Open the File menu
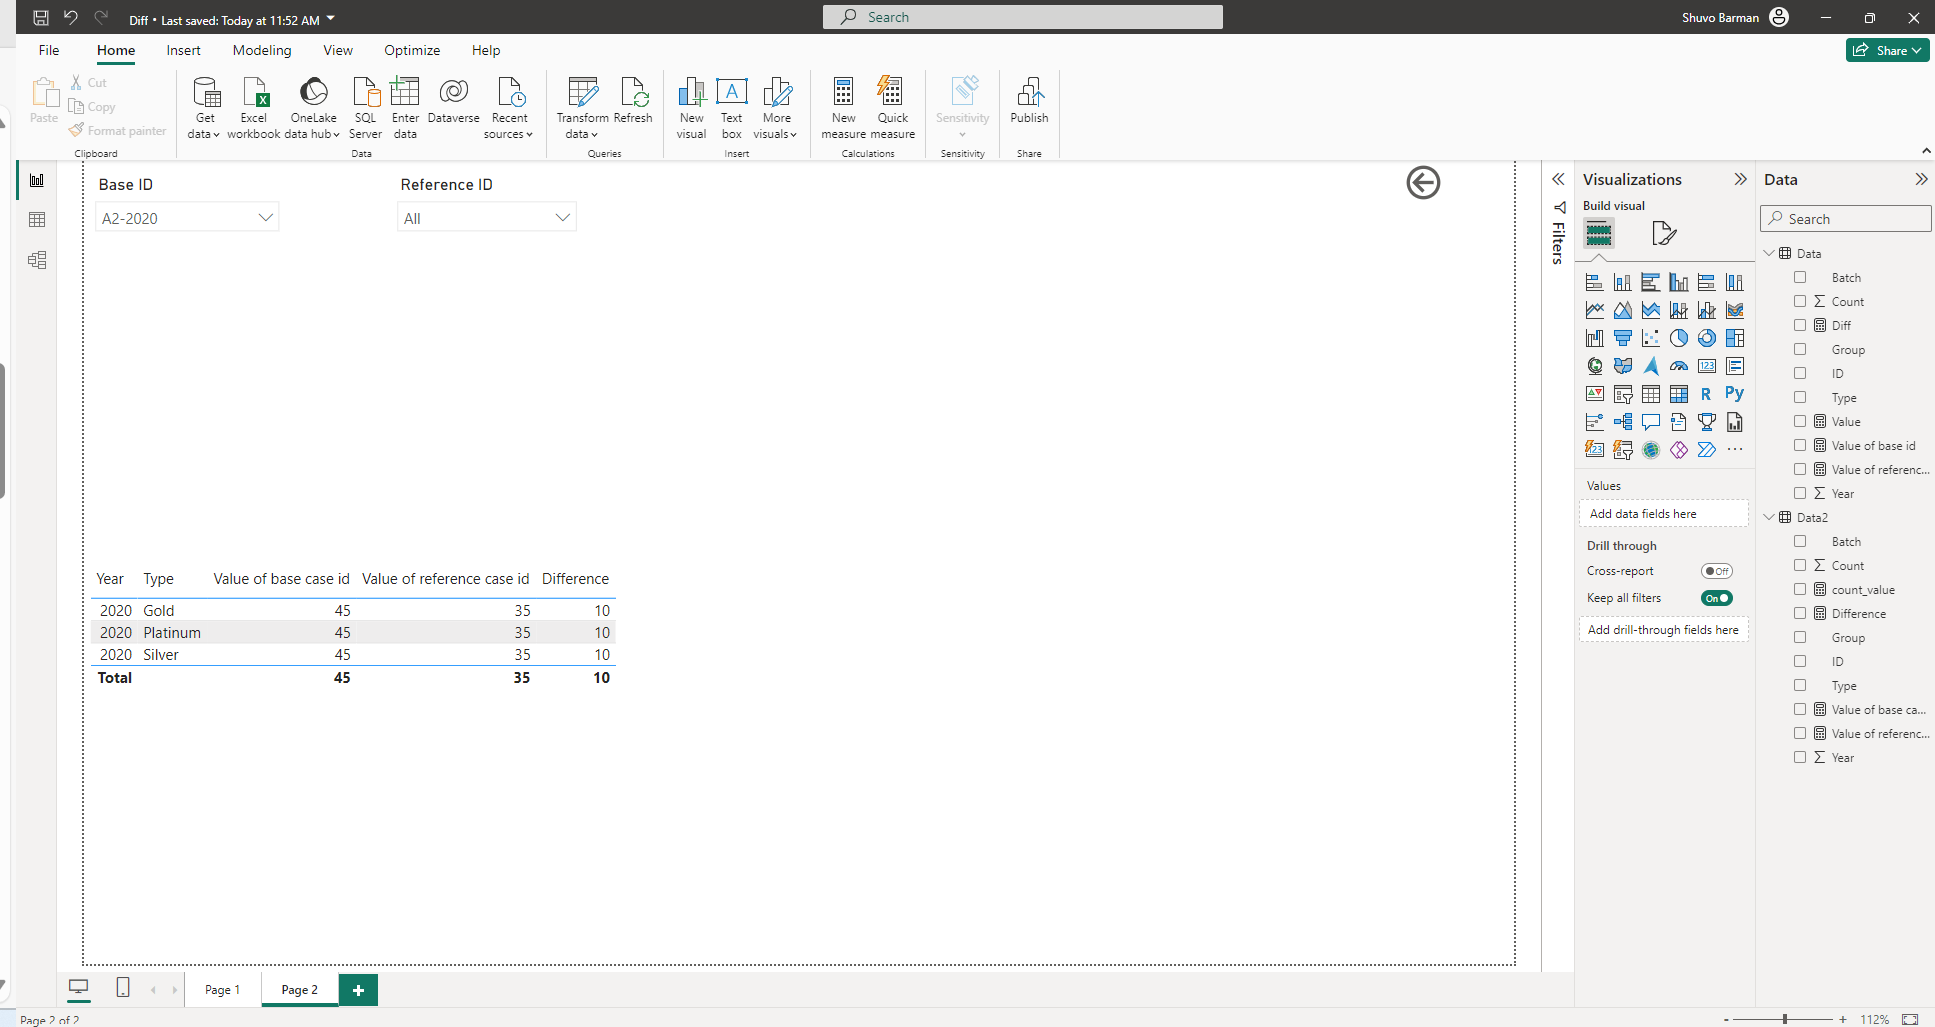 (x=49, y=50)
